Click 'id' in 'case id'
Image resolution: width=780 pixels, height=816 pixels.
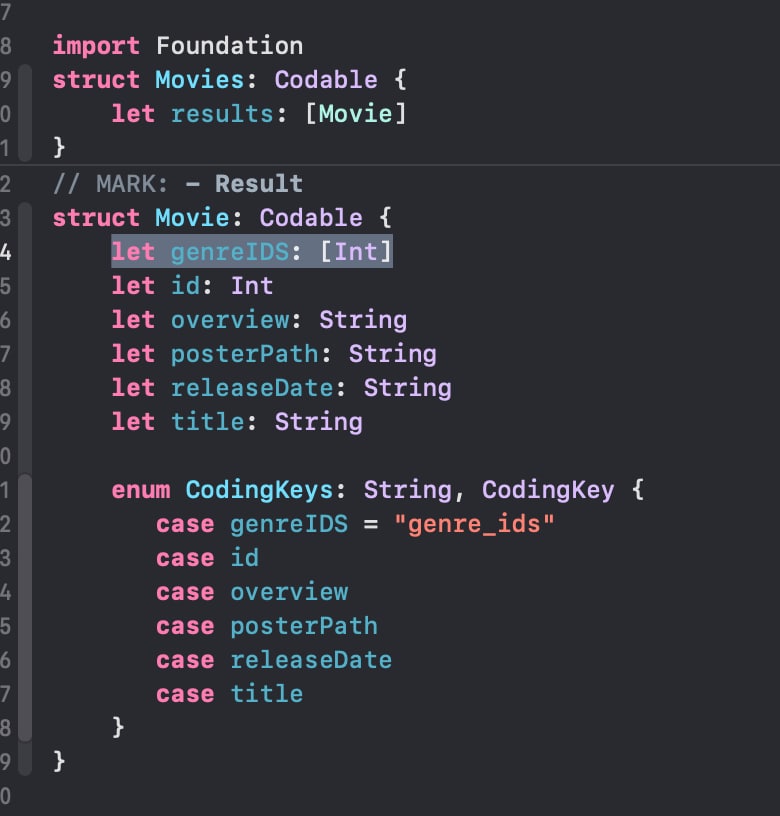(245, 558)
